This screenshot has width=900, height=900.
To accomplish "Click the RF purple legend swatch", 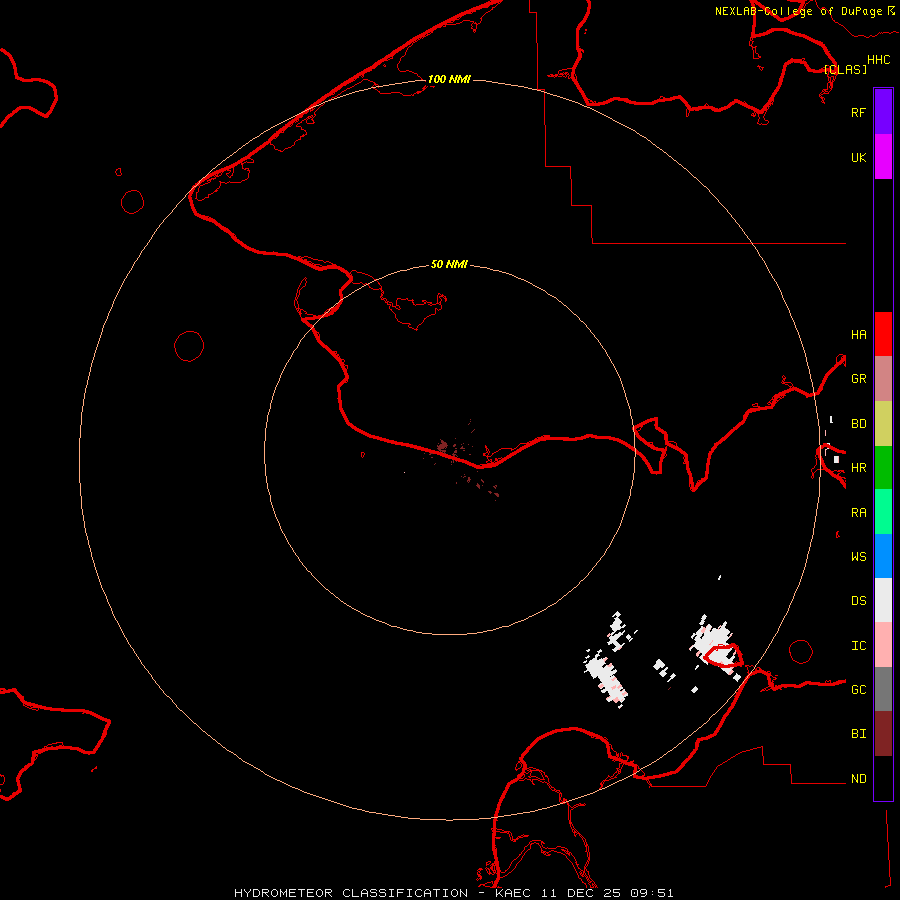I will coord(883,112).
